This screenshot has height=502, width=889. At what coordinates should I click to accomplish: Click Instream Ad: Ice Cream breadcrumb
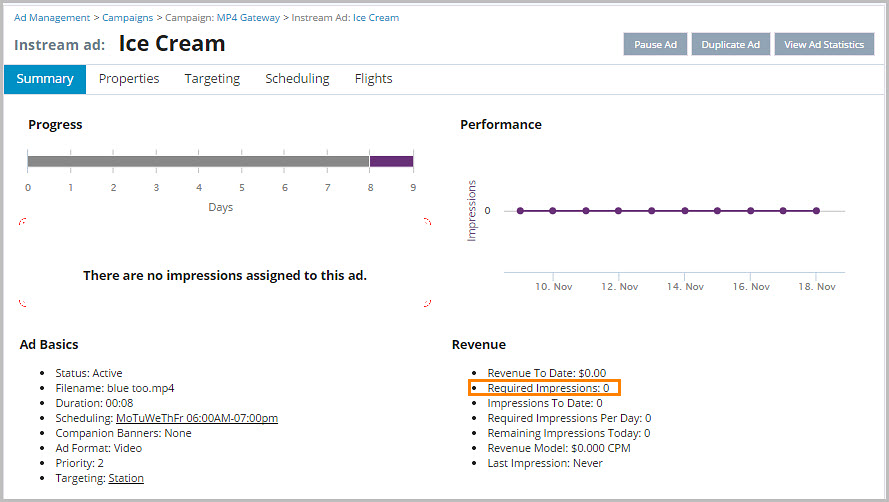pos(345,18)
